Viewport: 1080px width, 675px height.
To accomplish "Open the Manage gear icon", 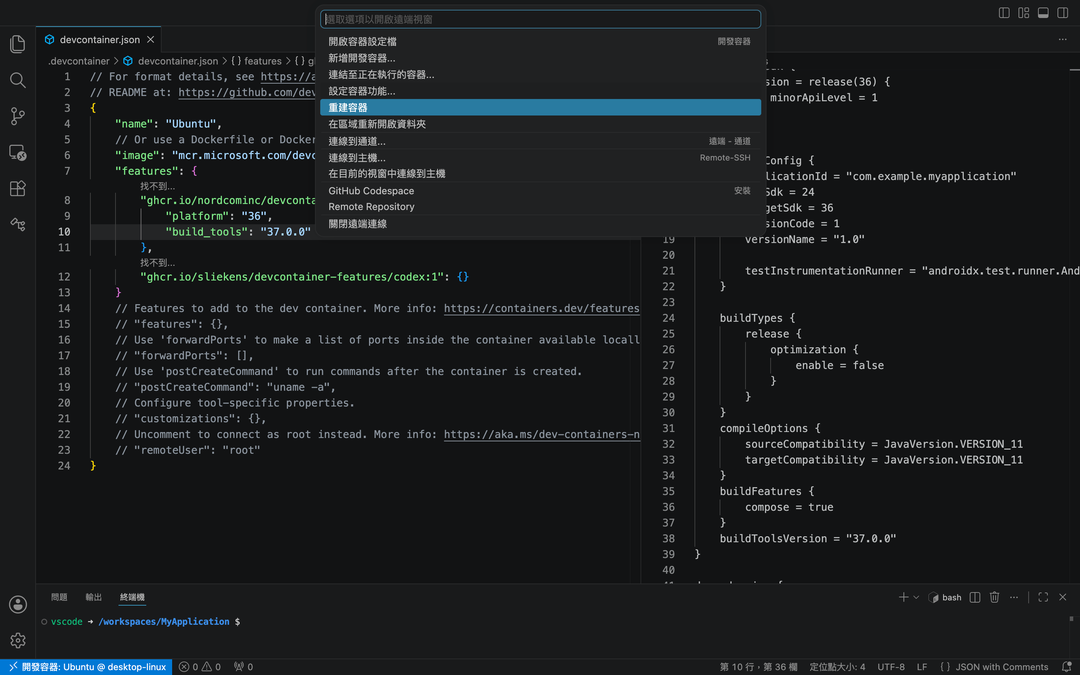I will (18, 640).
